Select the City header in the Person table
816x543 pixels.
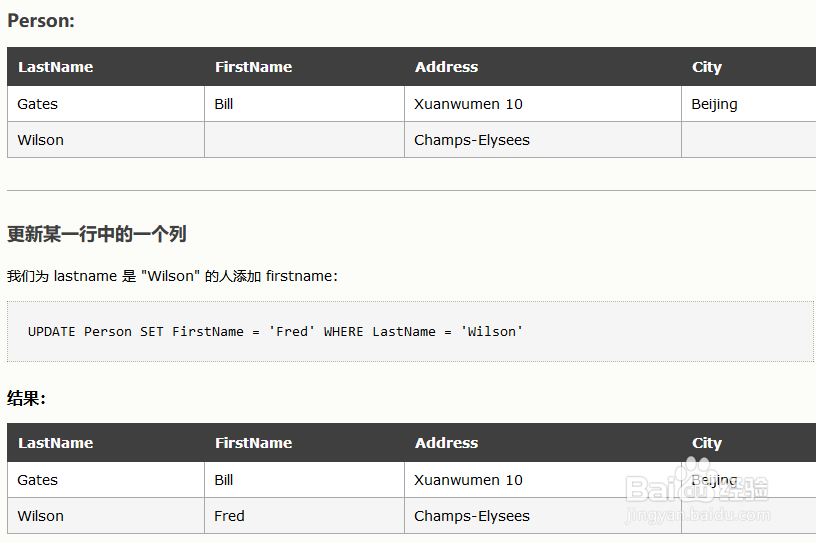[706, 67]
